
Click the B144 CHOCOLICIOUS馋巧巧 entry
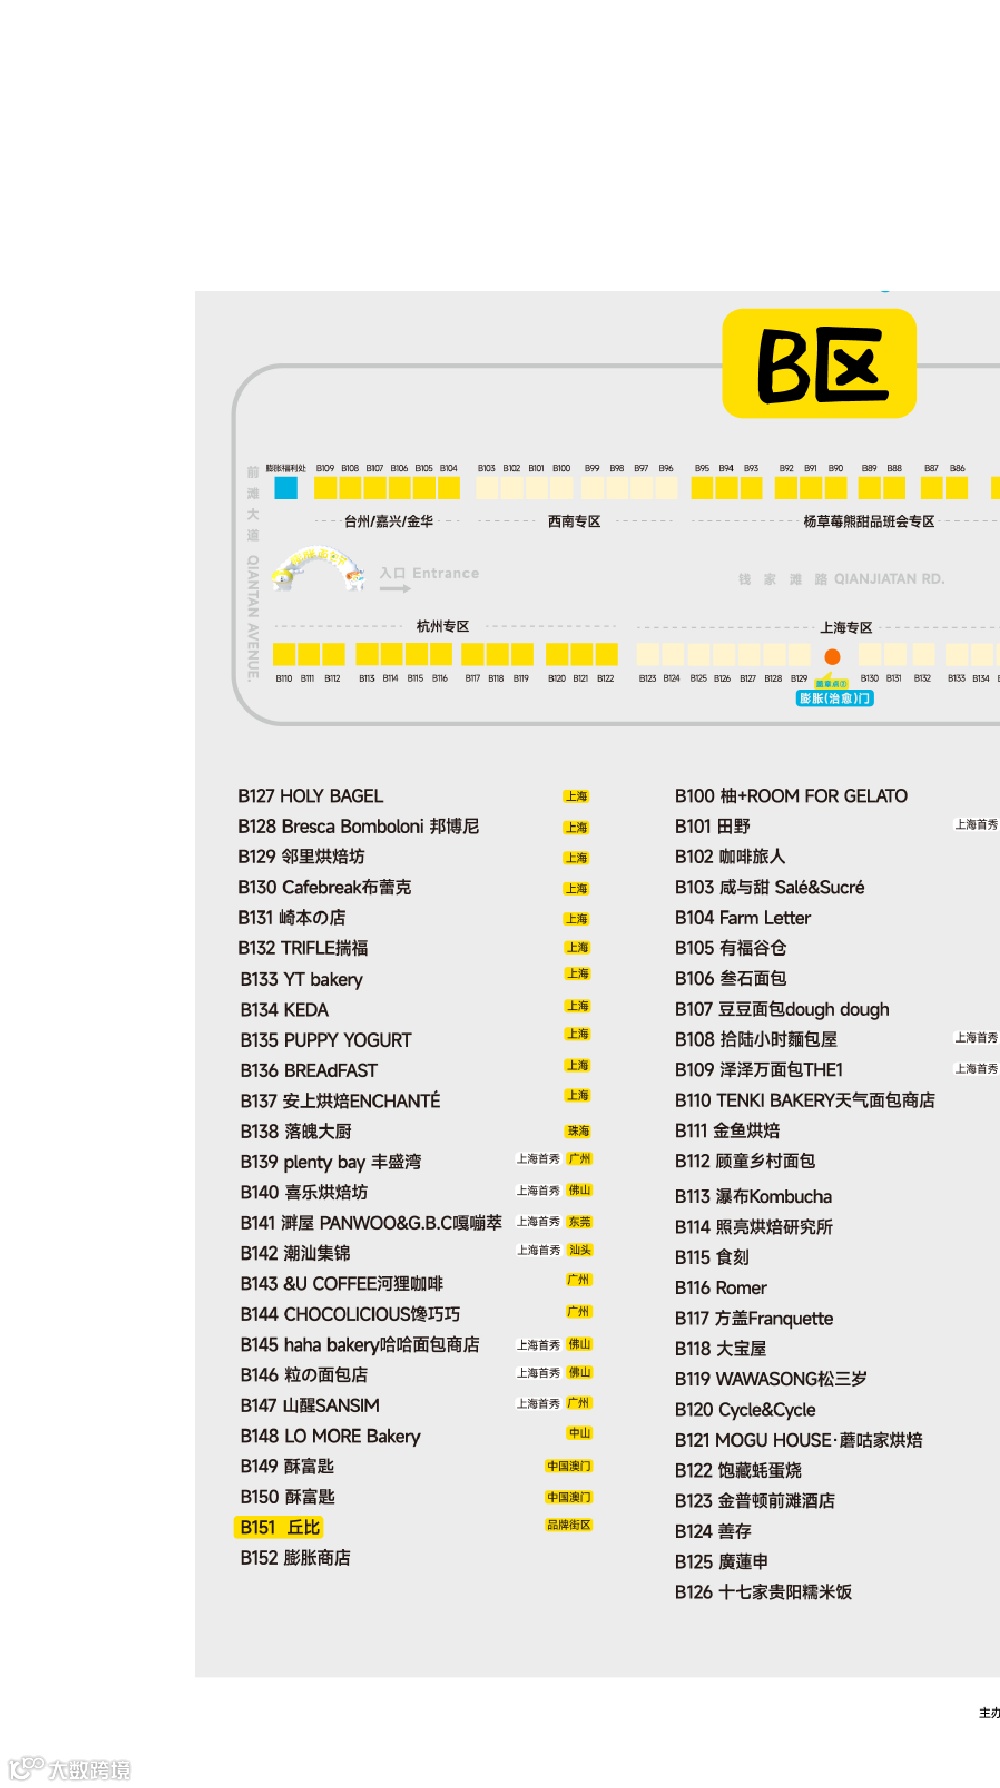[351, 1314]
